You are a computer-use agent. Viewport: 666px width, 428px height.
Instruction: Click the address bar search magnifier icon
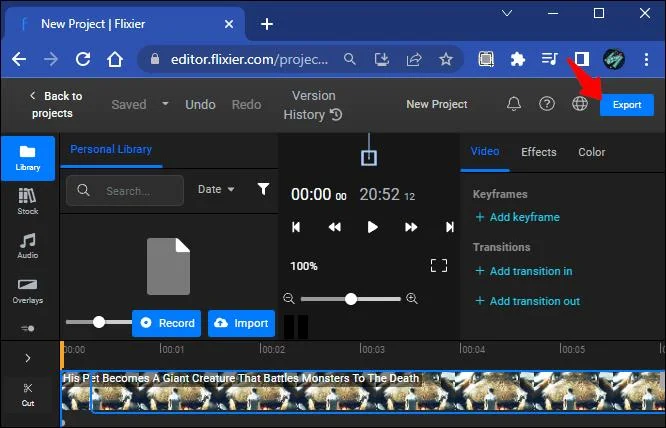pos(350,59)
